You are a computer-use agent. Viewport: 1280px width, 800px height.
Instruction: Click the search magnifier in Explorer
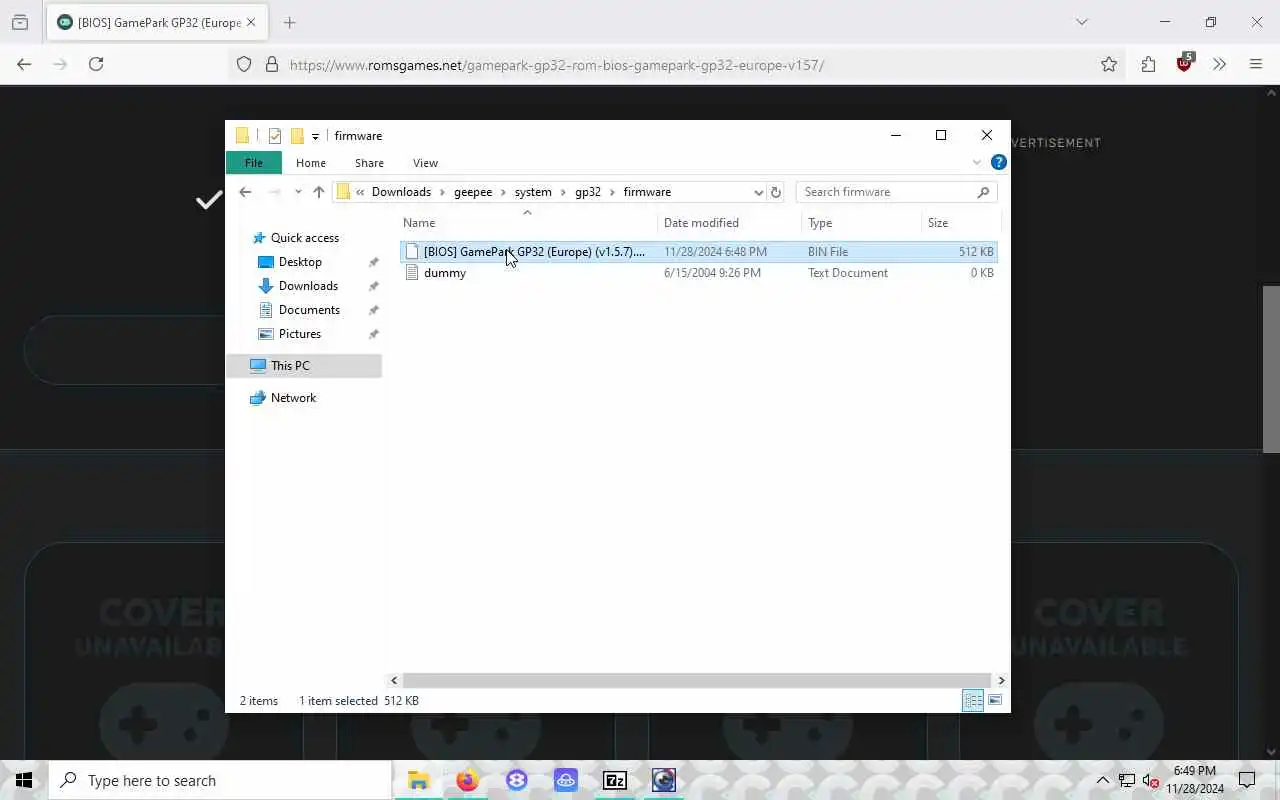[983, 192]
